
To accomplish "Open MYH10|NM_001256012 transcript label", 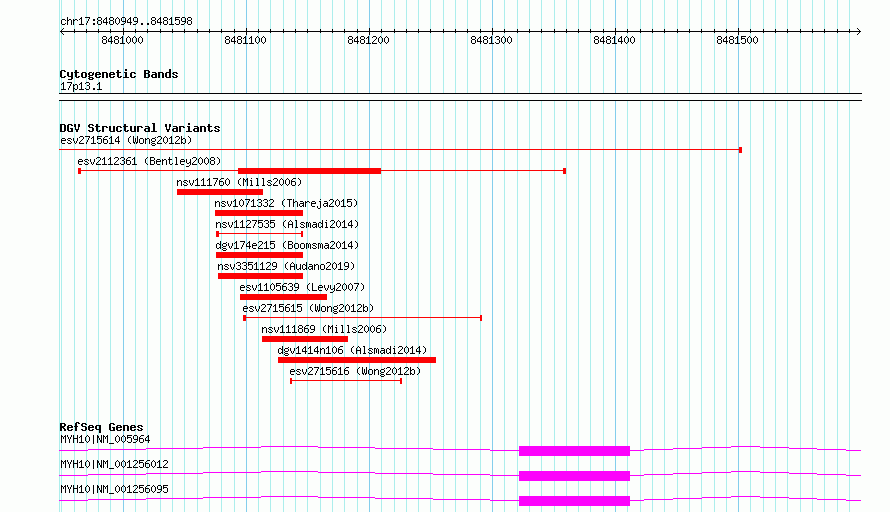I will tap(114, 464).
